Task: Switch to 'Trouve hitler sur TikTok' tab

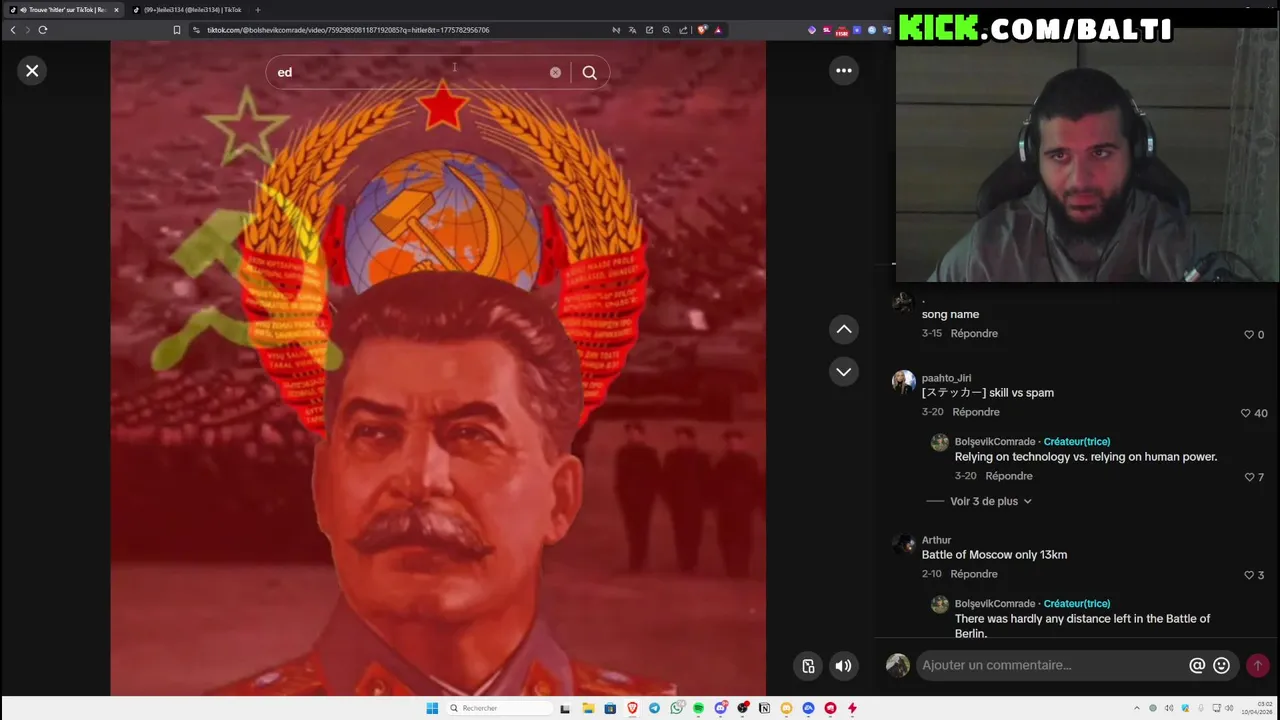Action: [62, 10]
